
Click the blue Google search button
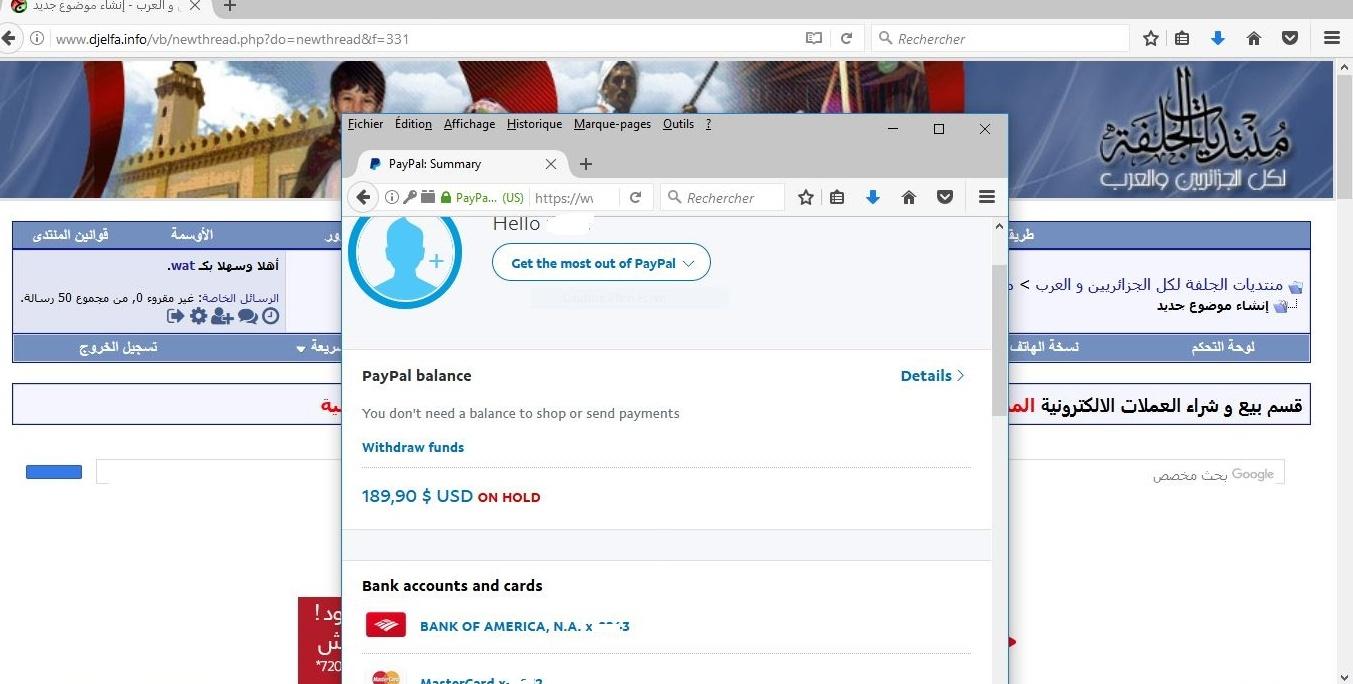[54, 472]
